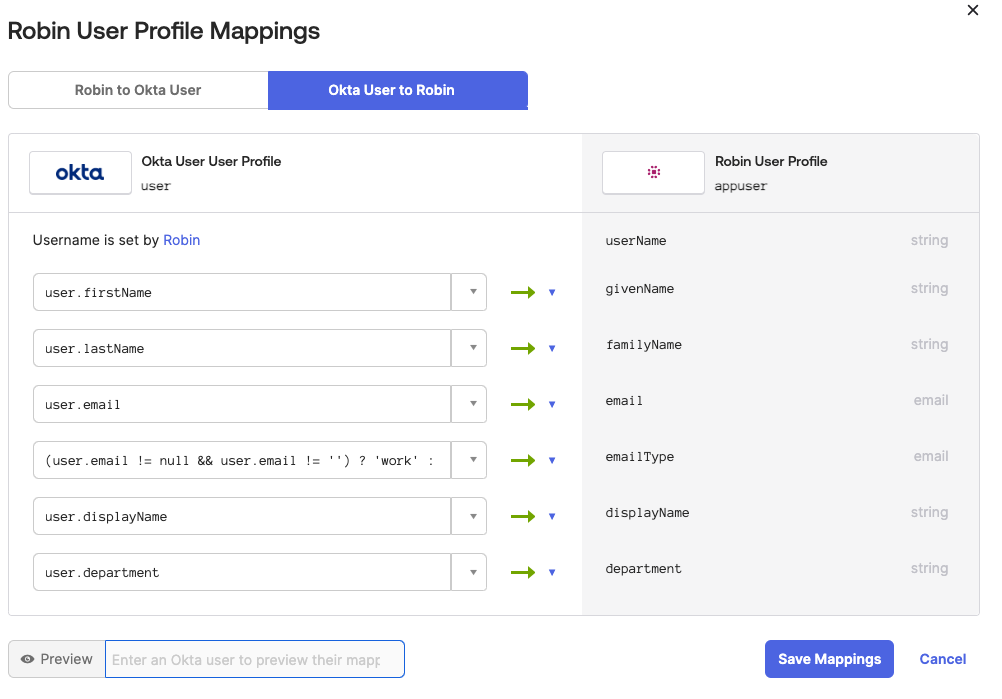Click the Save Mappings button
This screenshot has width=1002, height=699.
click(x=829, y=659)
